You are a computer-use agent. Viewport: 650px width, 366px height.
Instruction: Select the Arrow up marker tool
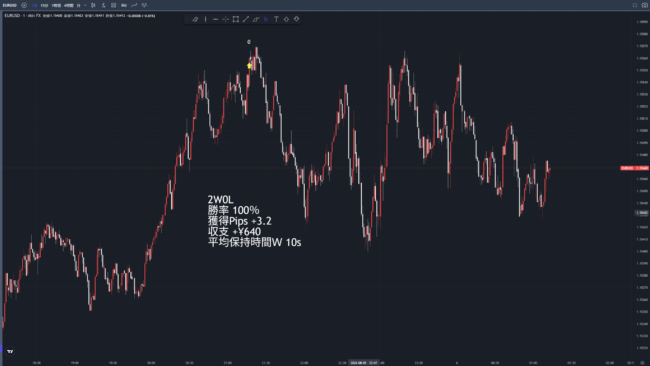coord(286,19)
